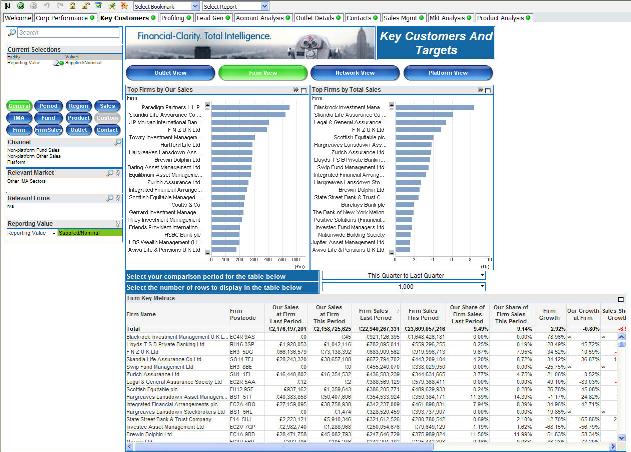The width and height of the screenshot is (631, 452).
Task: Maximize Top Firms by Total Sales chart
Action: click(488, 90)
